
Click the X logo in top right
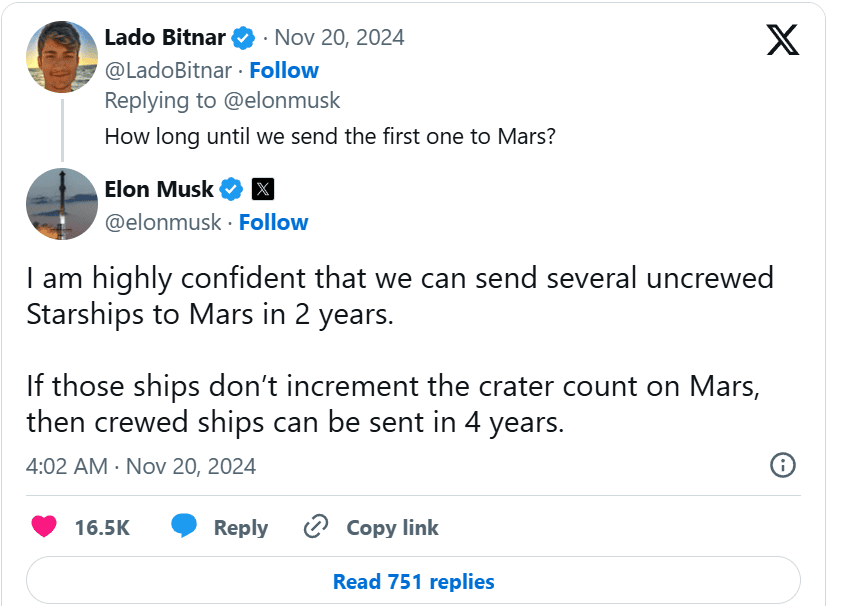[781, 38]
